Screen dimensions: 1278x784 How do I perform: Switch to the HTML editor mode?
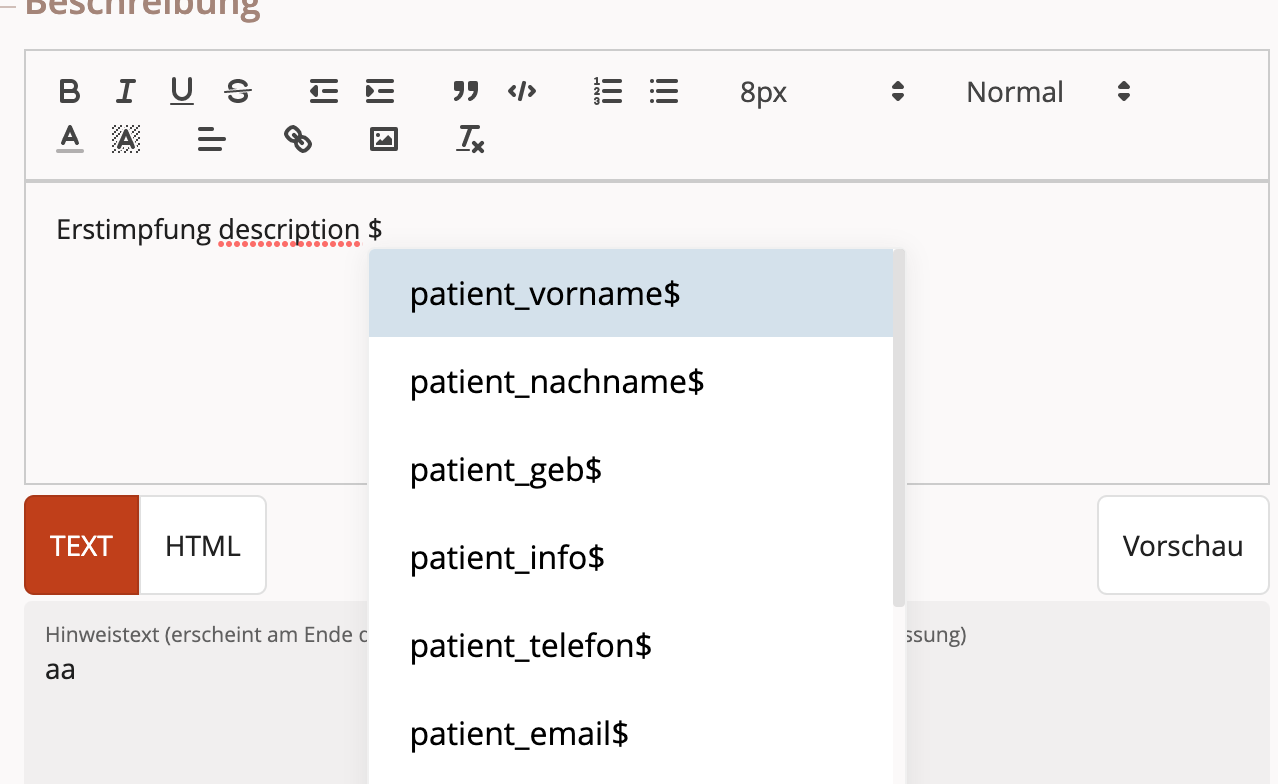click(x=203, y=545)
